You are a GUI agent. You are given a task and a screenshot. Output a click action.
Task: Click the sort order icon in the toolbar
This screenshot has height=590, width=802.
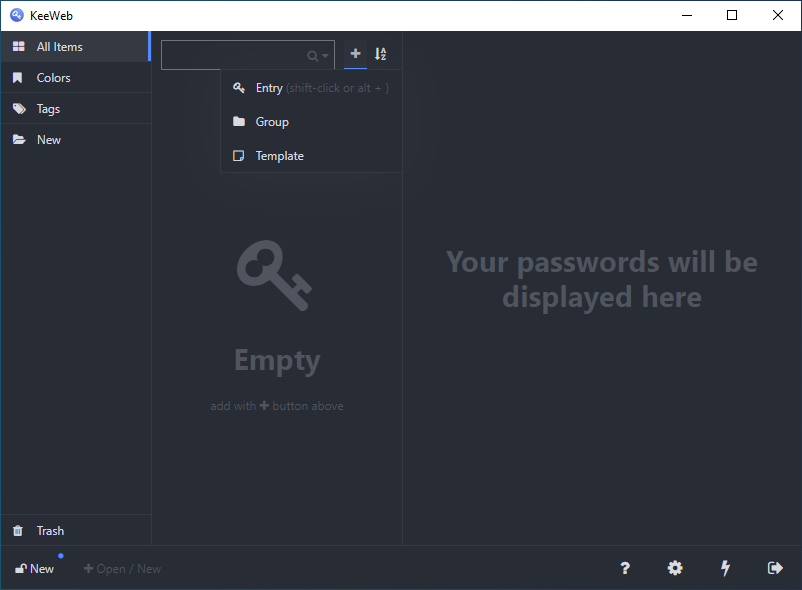380,54
